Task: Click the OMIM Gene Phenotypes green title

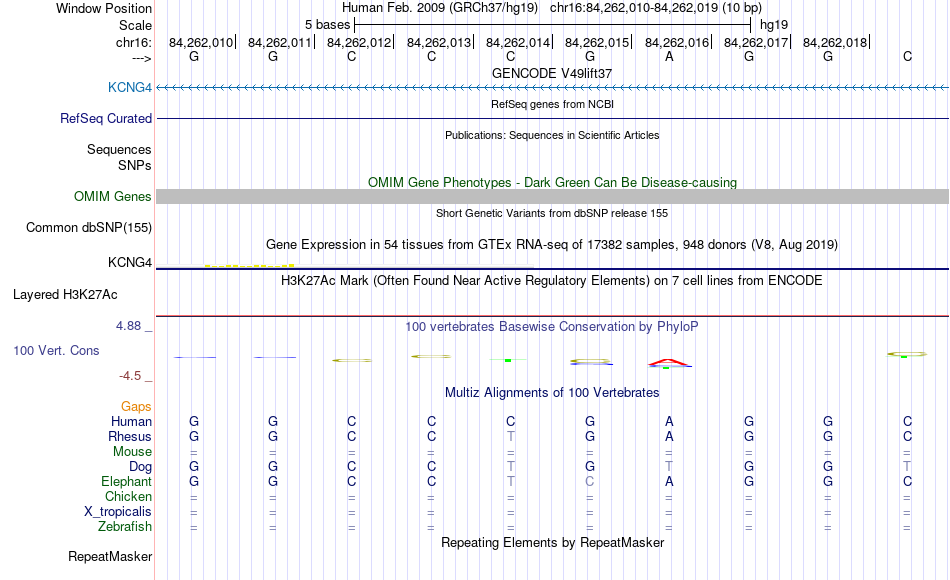Action: click(x=553, y=182)
